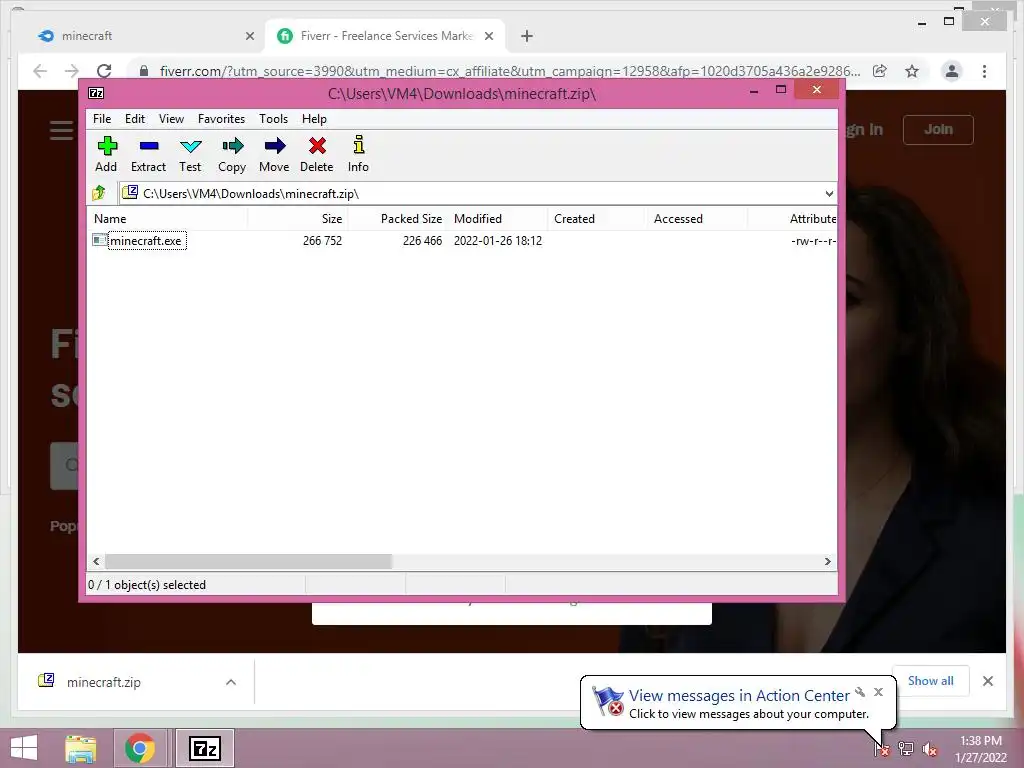Image resolution: width=1024 pixels, height=768 pixels.
Task: Click the 266 752 size value
Action: (x=322, y=240)
